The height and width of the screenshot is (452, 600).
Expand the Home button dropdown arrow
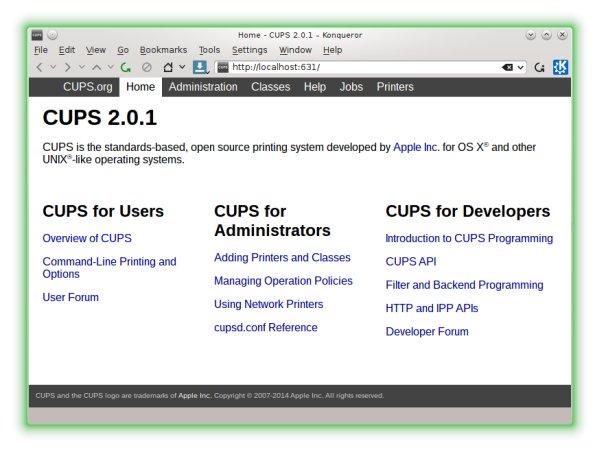[x=182, y=67]
